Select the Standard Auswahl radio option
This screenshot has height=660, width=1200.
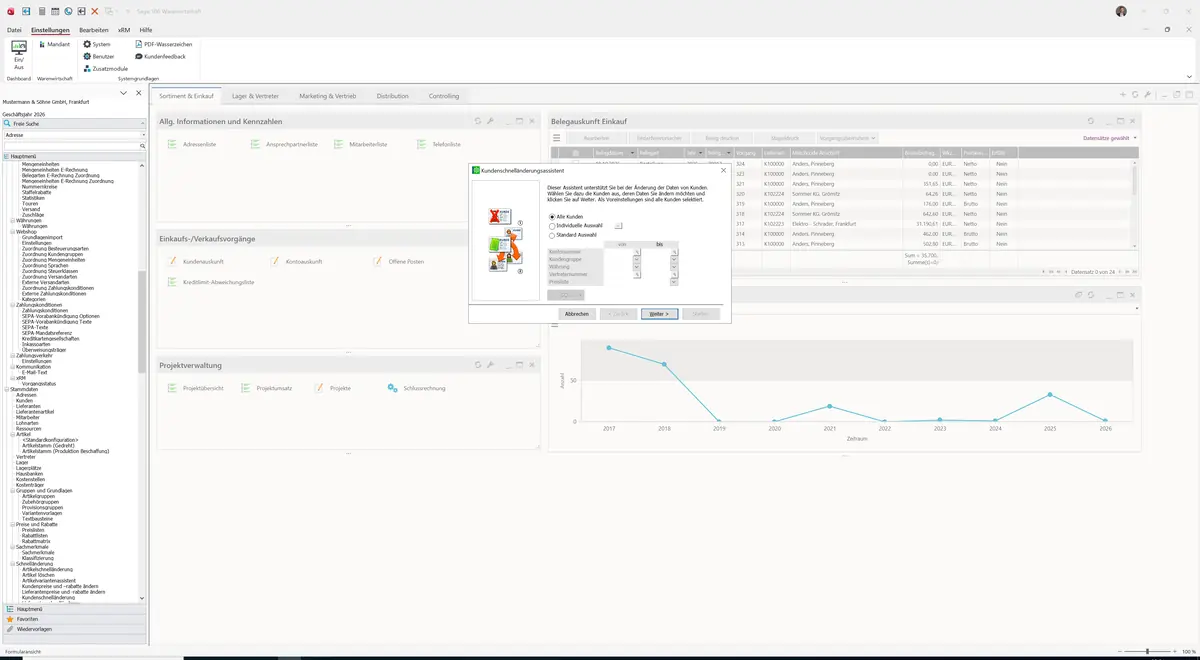552,235
